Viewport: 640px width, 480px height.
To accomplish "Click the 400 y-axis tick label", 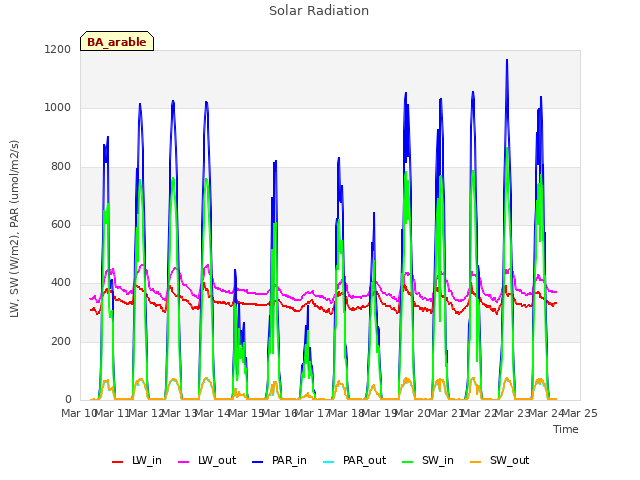I will [x=61, y=283].
